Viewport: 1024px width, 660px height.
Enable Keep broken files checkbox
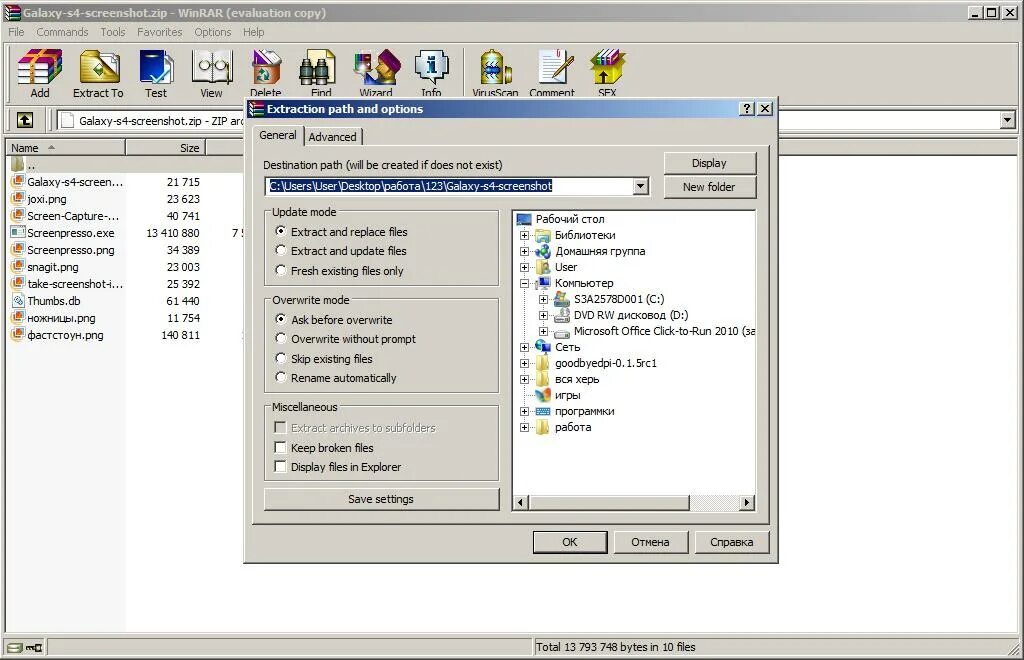click(x=280, y=447)
